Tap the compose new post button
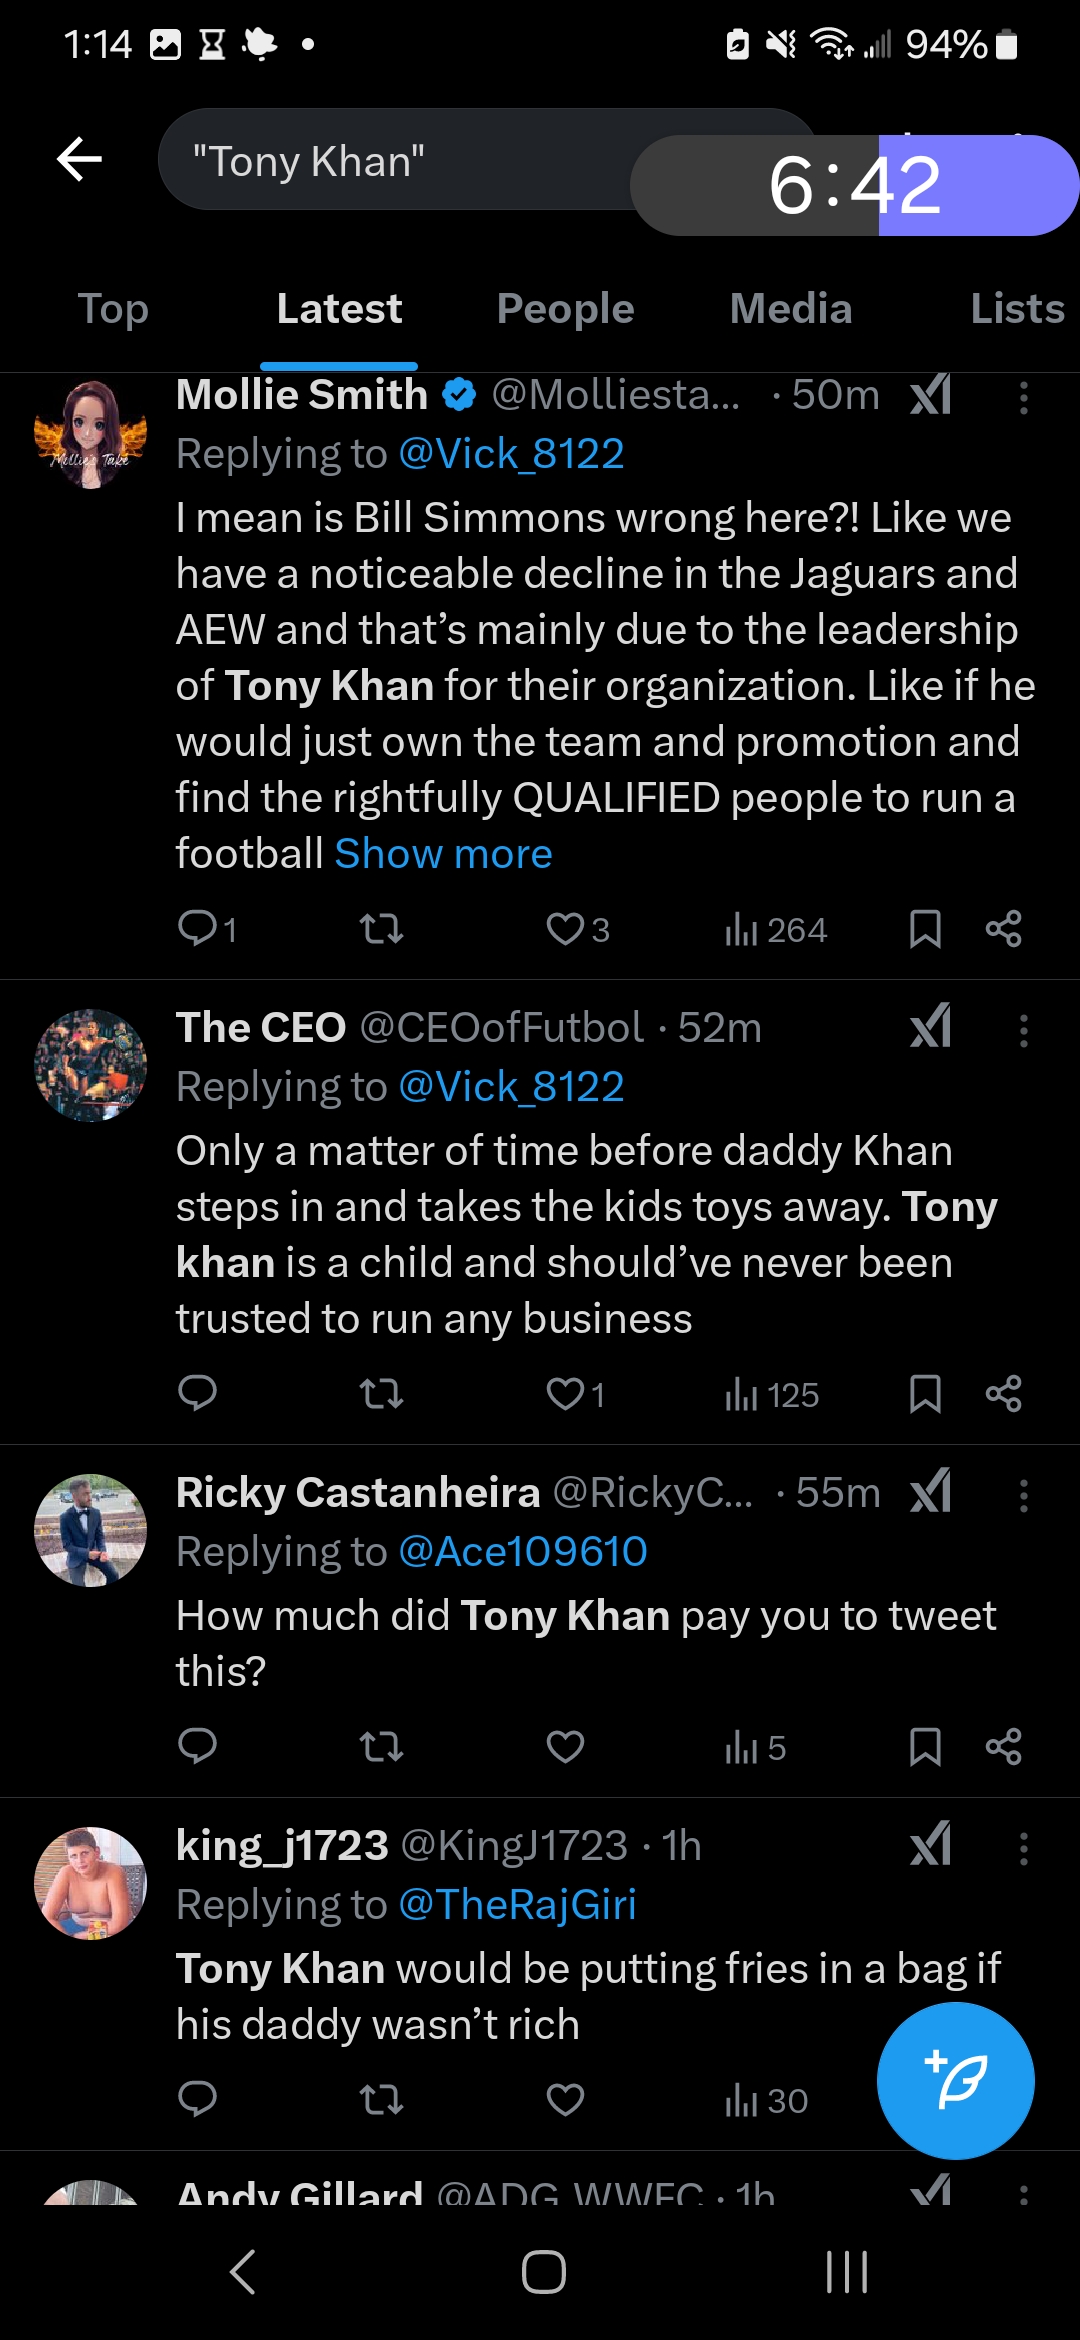 point(955,2080)
